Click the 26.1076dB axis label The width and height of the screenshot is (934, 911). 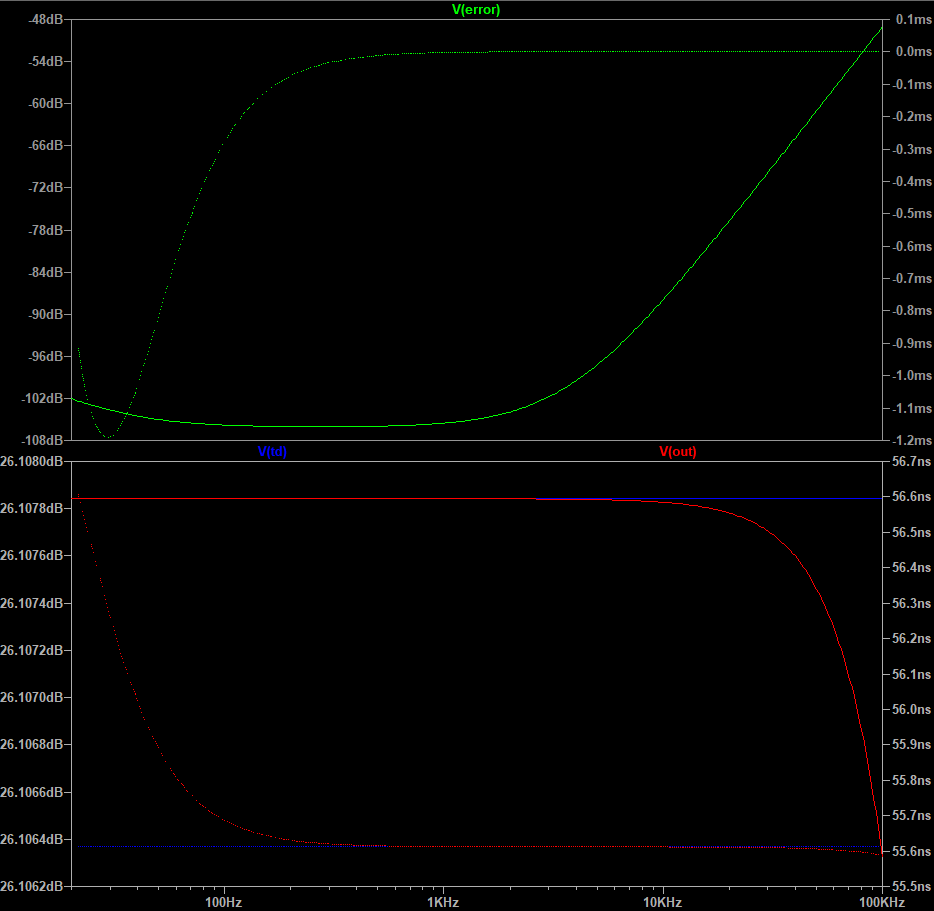[32, 555]
